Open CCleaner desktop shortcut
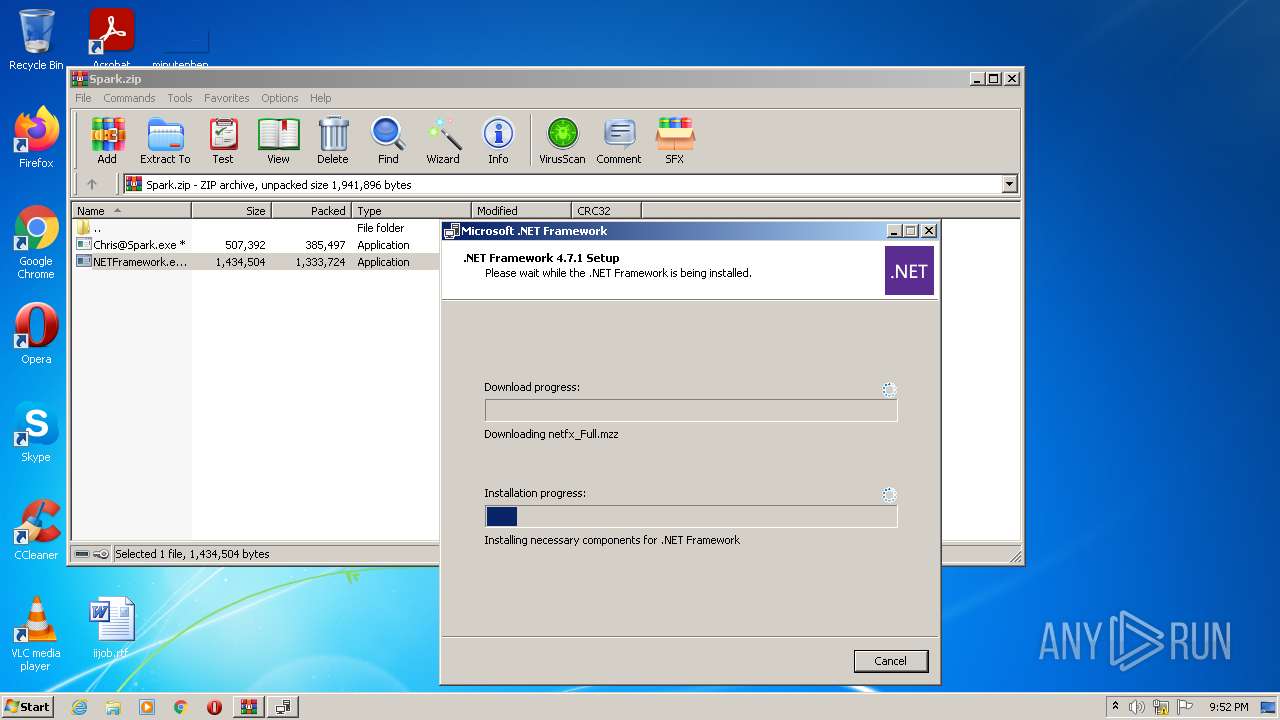 click(36, 530)
